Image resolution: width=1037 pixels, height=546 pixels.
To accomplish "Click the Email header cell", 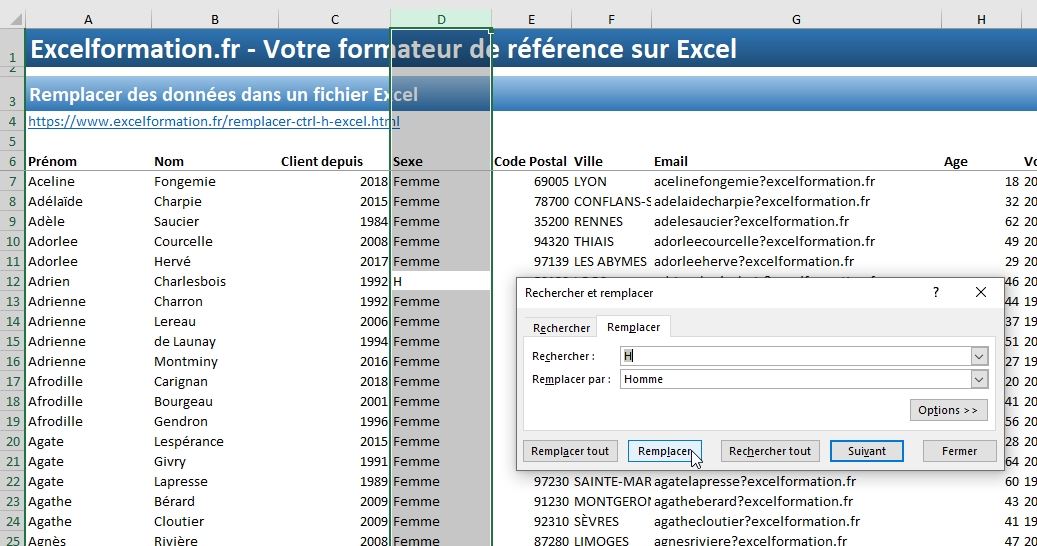I will coord(796,161).
